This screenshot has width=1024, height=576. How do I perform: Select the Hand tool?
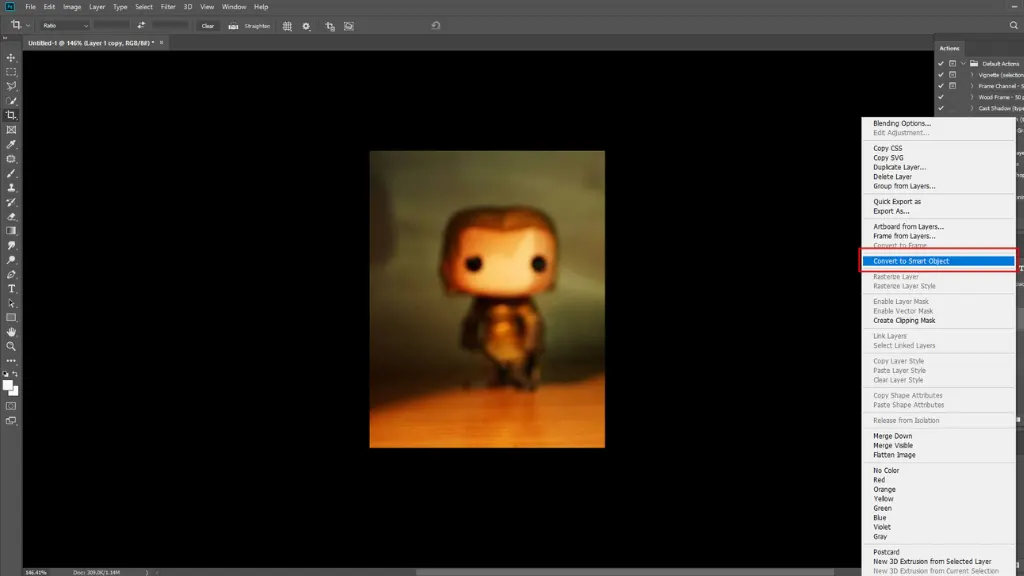11,332
